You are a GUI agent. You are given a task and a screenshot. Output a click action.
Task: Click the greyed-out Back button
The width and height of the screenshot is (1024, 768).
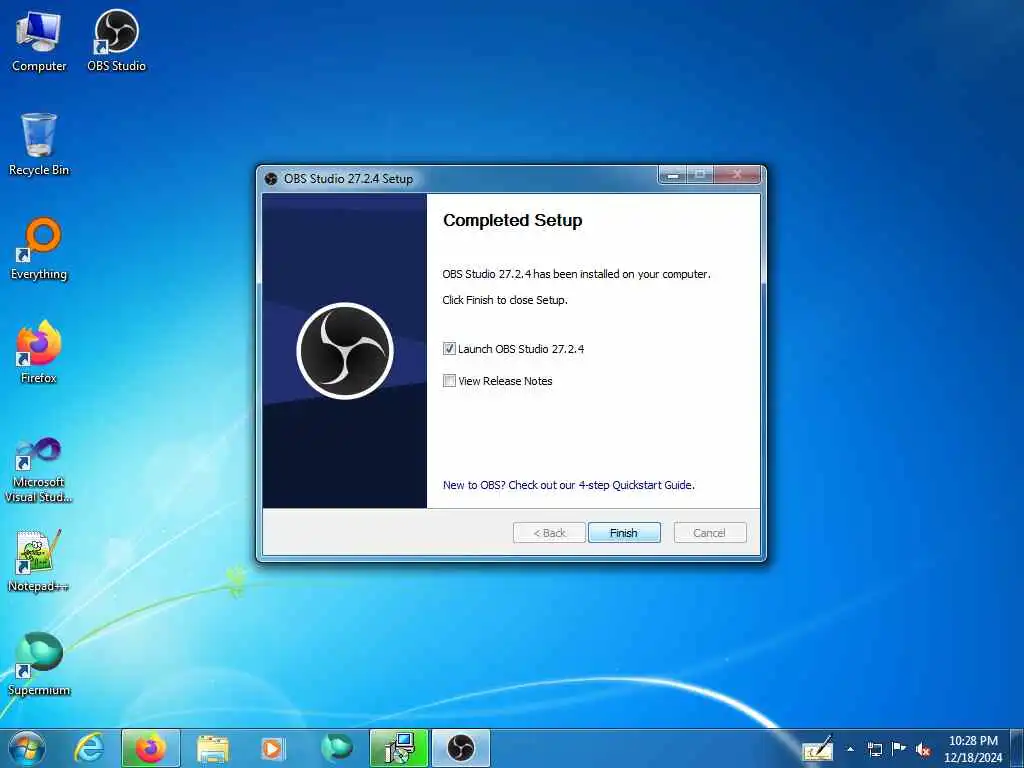pyautogui.click(x=549, y=533)
